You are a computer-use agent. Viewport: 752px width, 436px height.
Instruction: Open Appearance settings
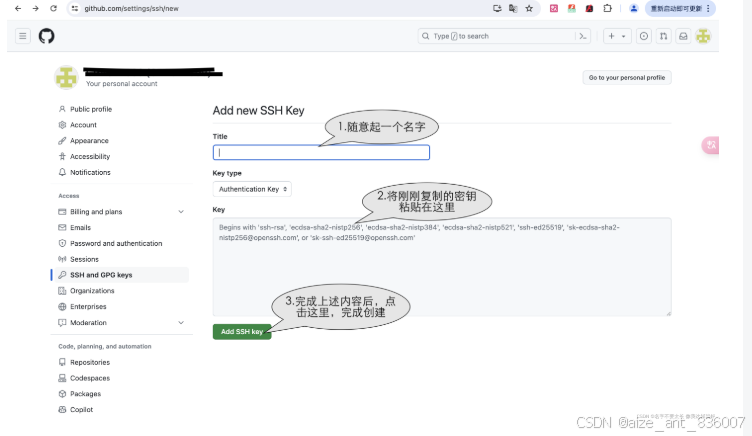click(x=89, y=141)
